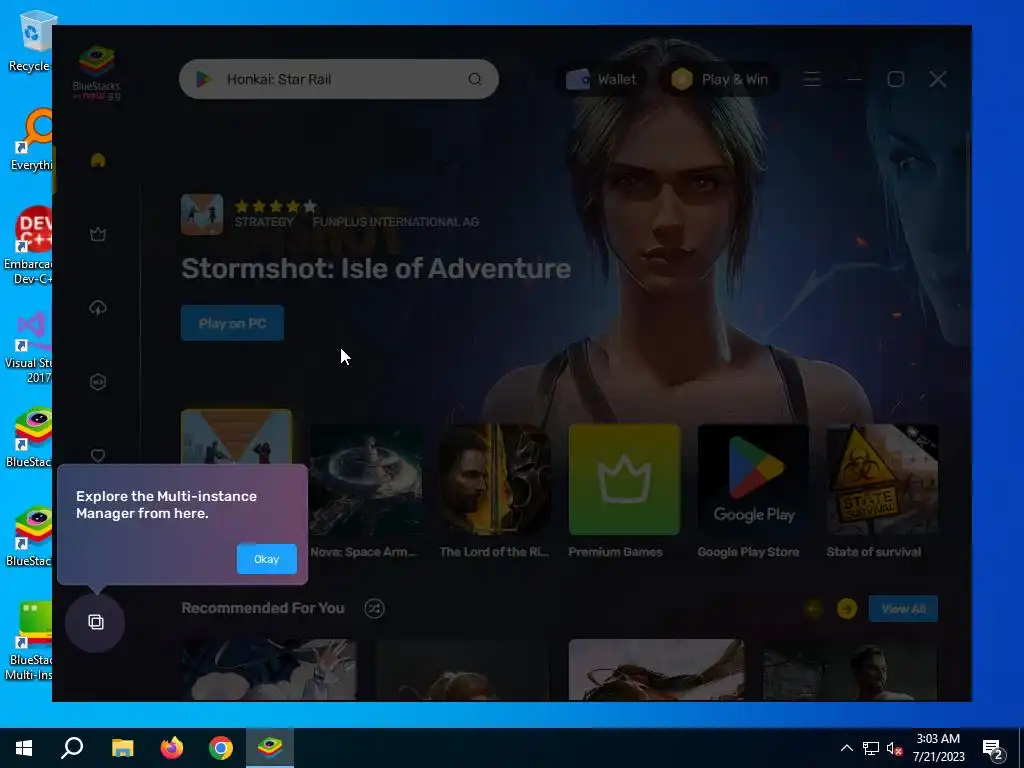The height and width of the screenshot is (768, 1024).
Task: Click the View All button
Action: pos(903,609)
